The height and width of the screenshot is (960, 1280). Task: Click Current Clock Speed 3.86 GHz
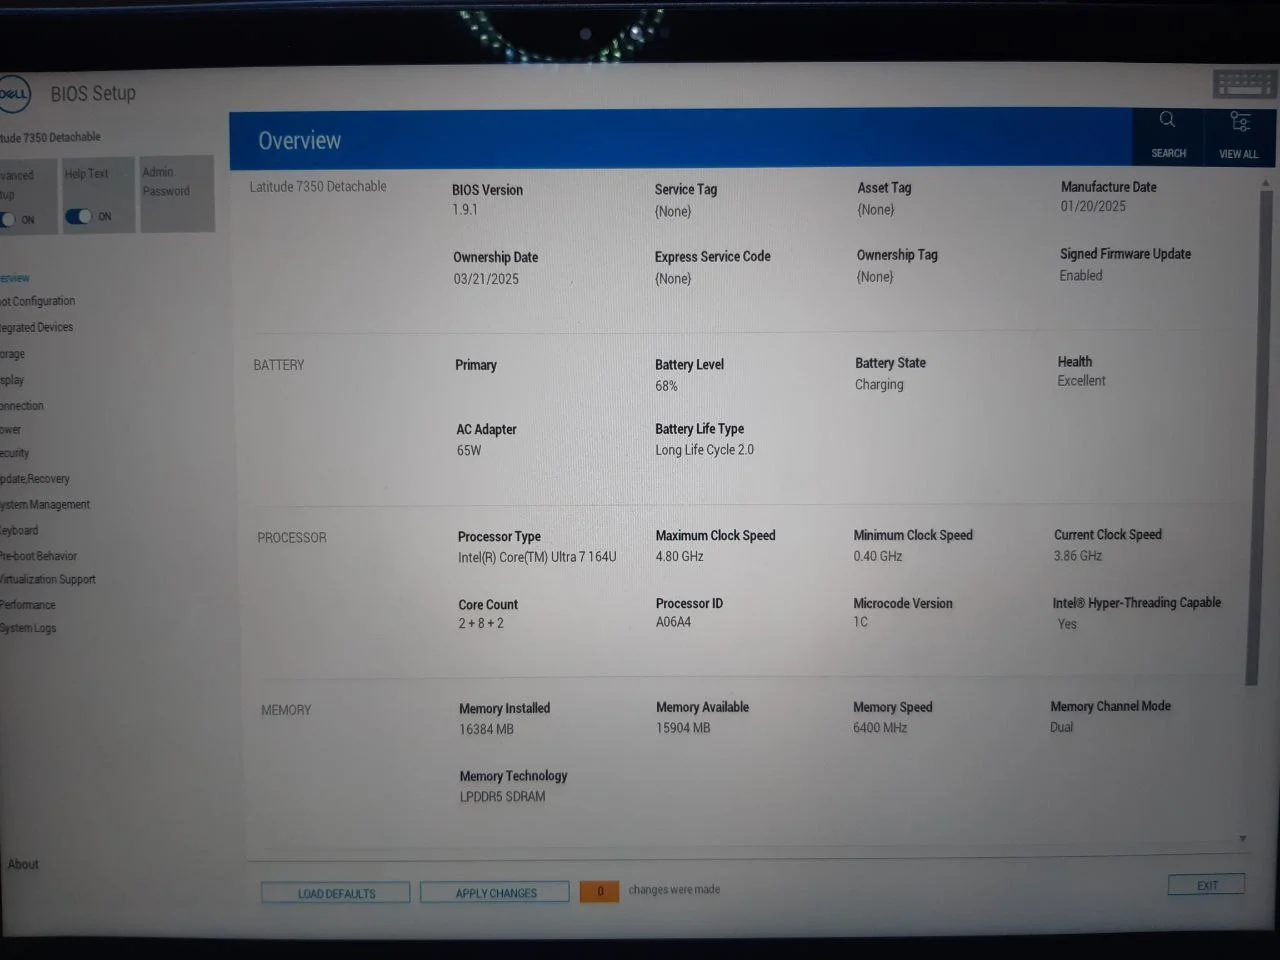1078,556
